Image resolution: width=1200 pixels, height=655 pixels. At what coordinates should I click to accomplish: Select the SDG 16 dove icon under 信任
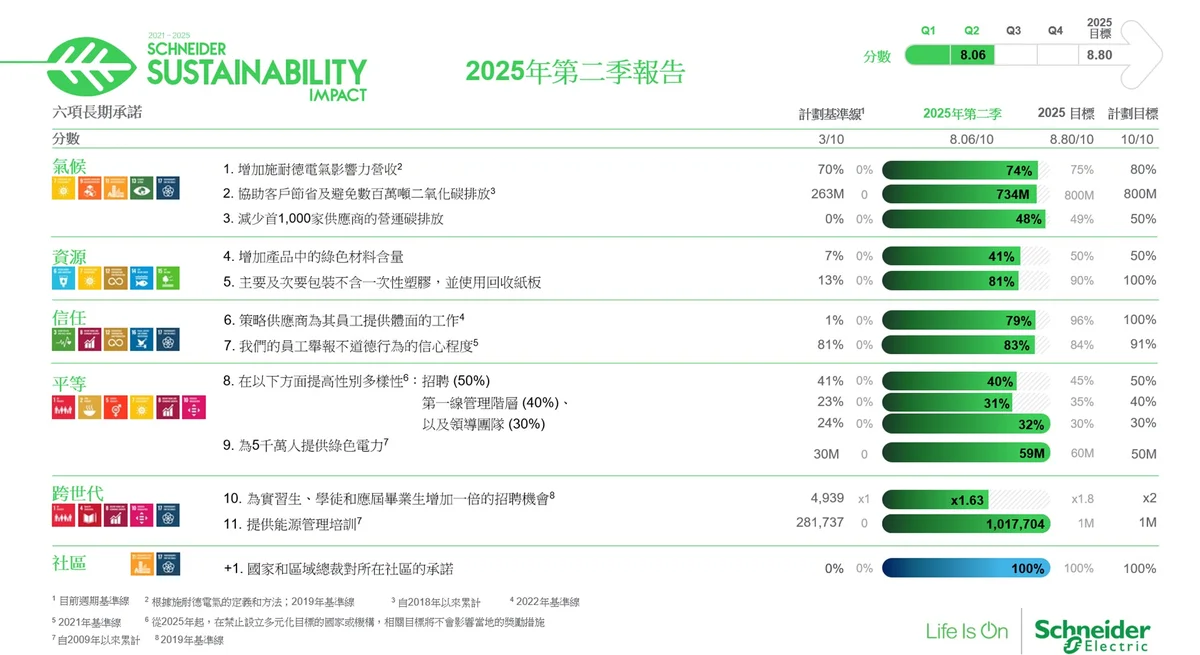click(142, 340)
